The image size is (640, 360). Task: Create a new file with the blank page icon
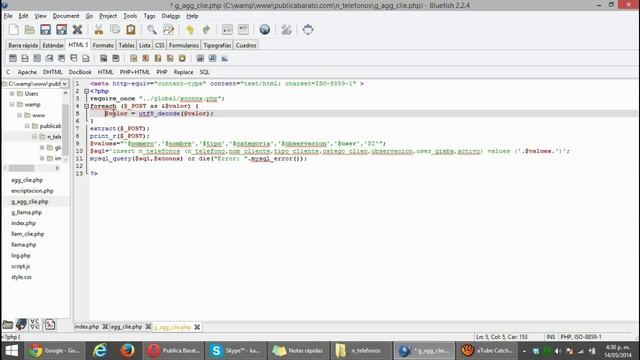pos(13,30)
